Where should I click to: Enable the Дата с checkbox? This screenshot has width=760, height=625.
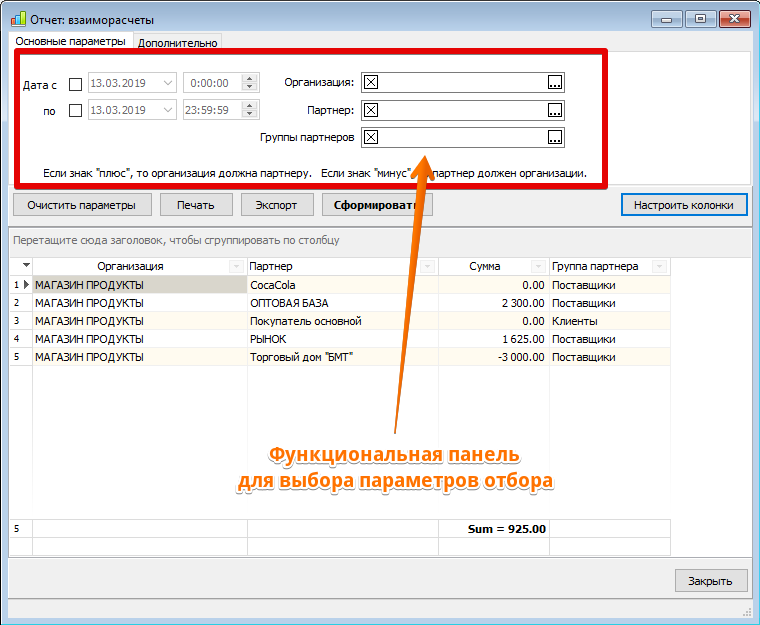point(76,84)
